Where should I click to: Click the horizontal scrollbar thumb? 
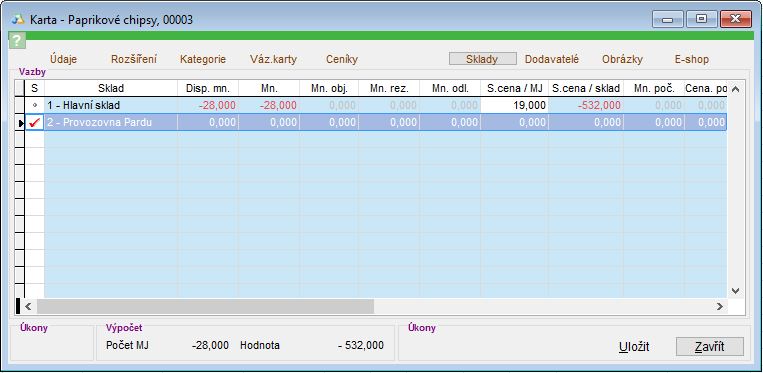click(x=205, y=306)
